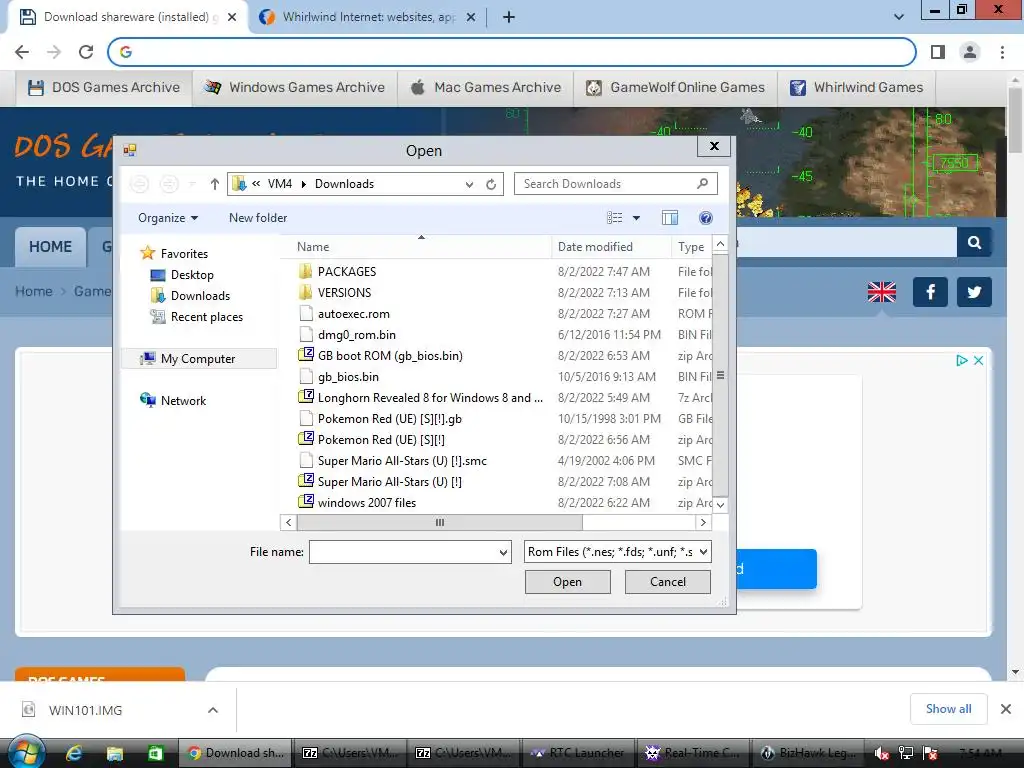Select My Computer in navigation pane

tap(199, 359)
